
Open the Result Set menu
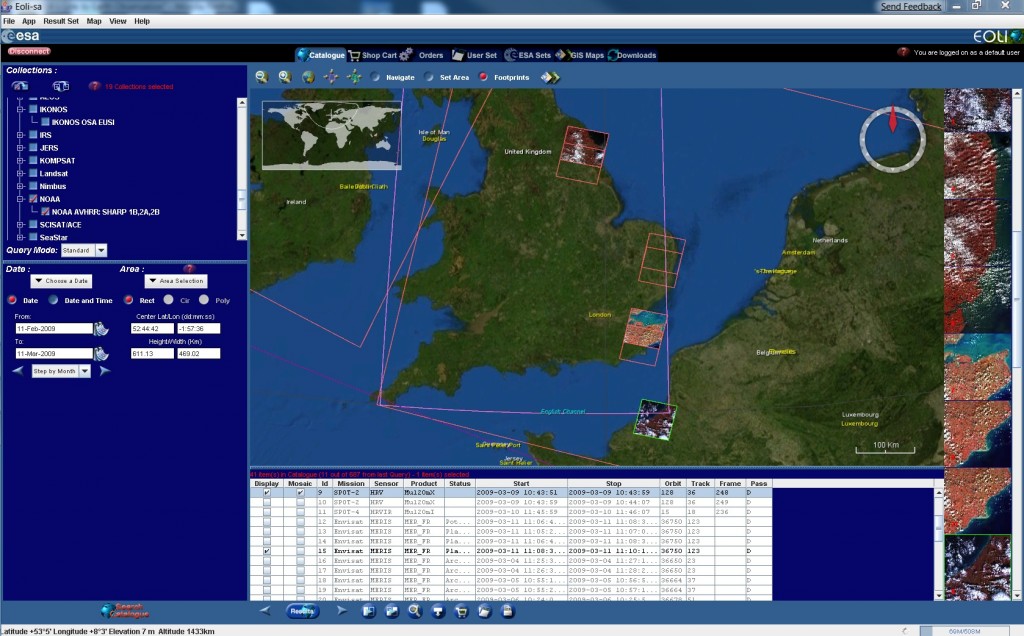tap(60, 20)
